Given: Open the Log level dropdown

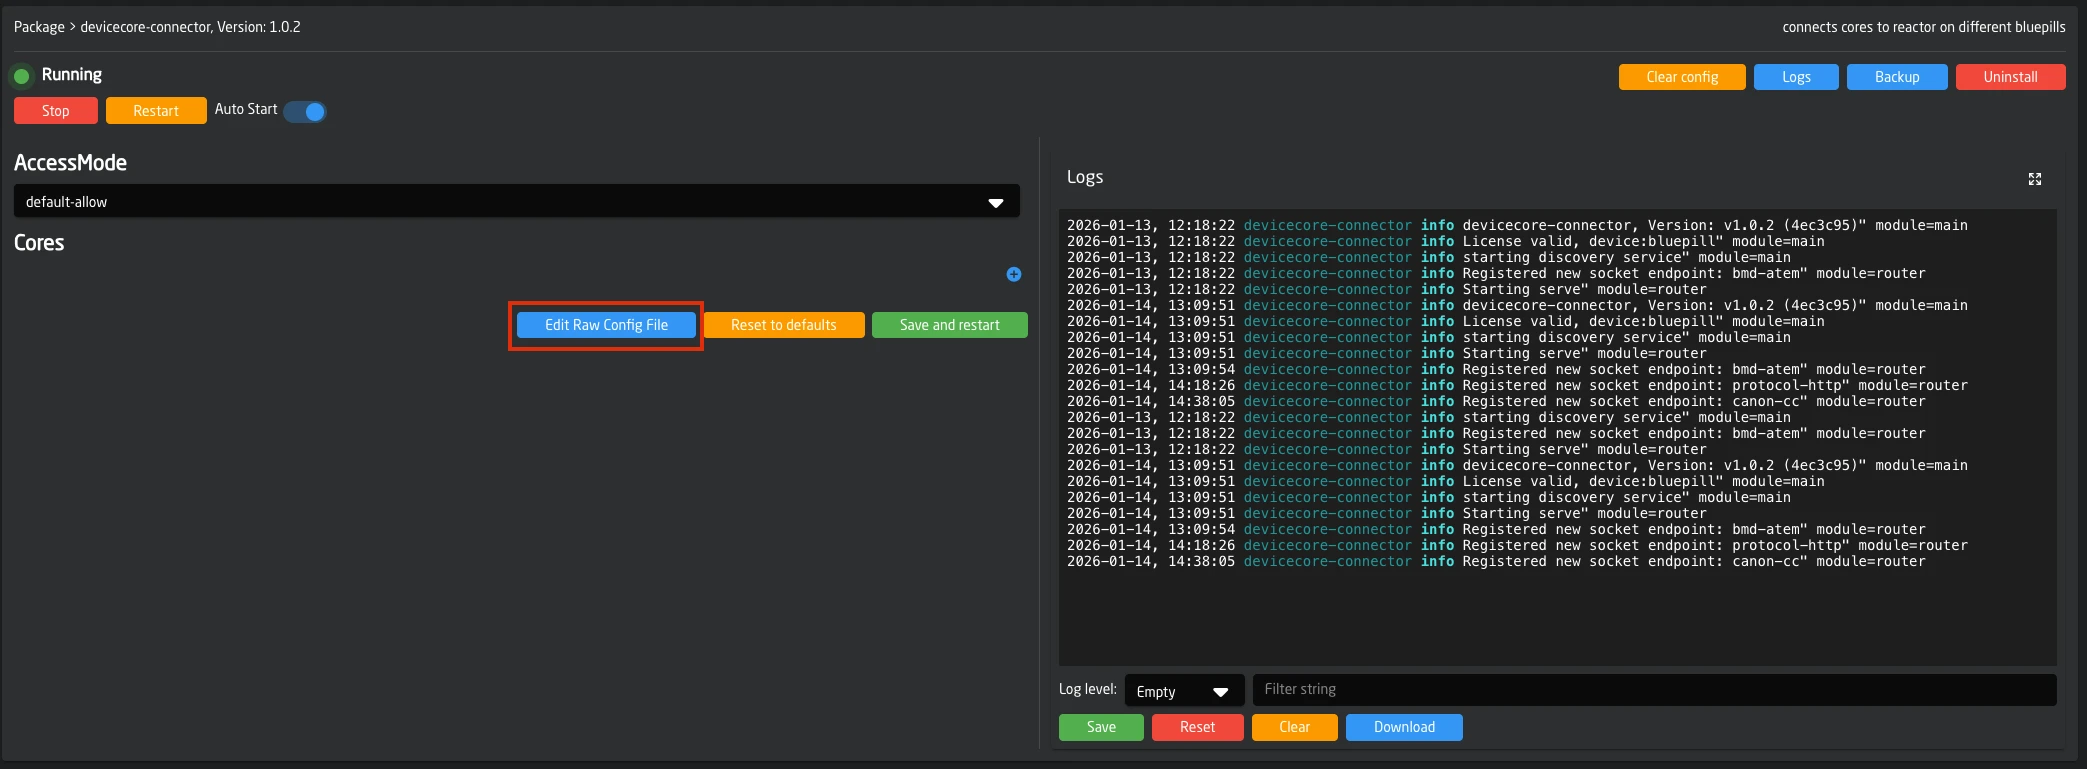Looking at the screenshot, I should pos(1184,691).
